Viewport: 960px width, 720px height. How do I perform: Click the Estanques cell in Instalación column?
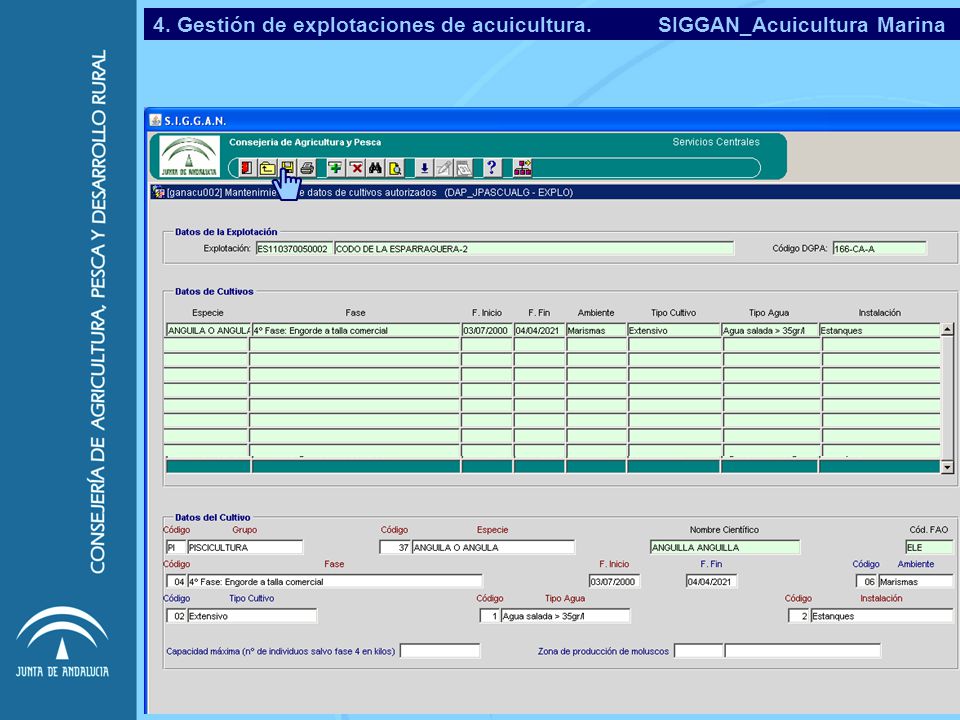[880, 330]
